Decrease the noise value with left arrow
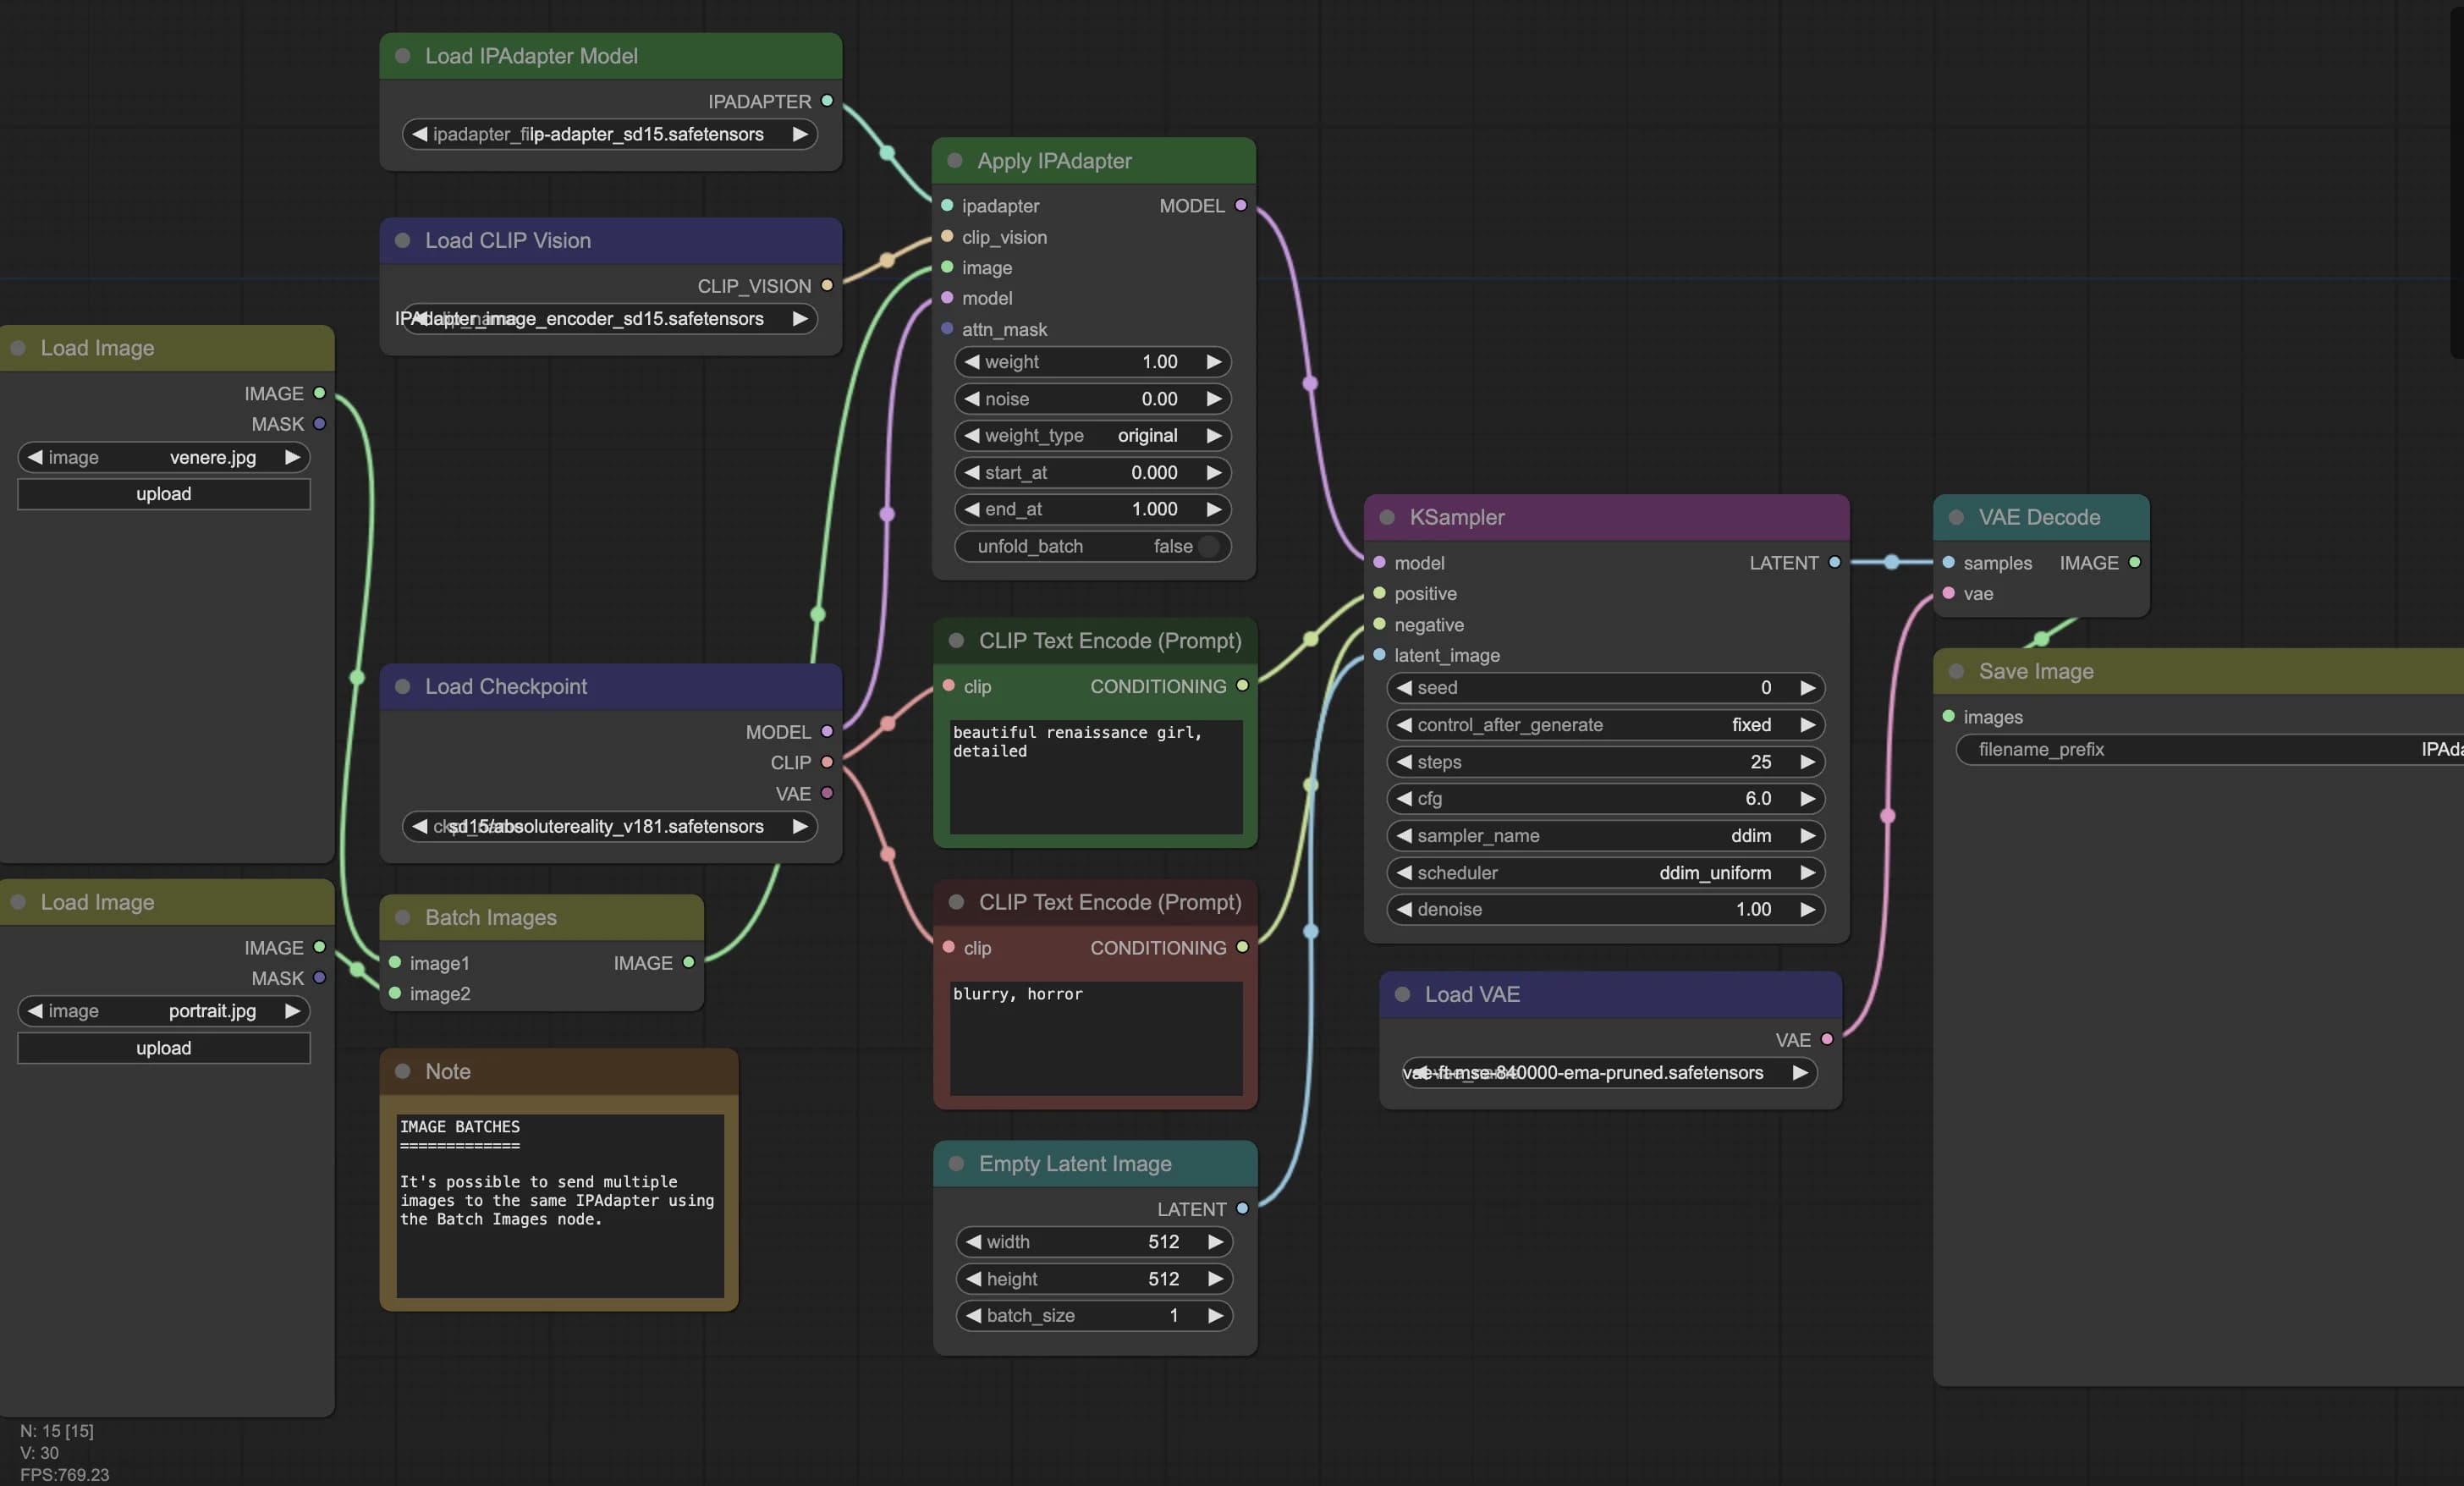 coord(972,398)
